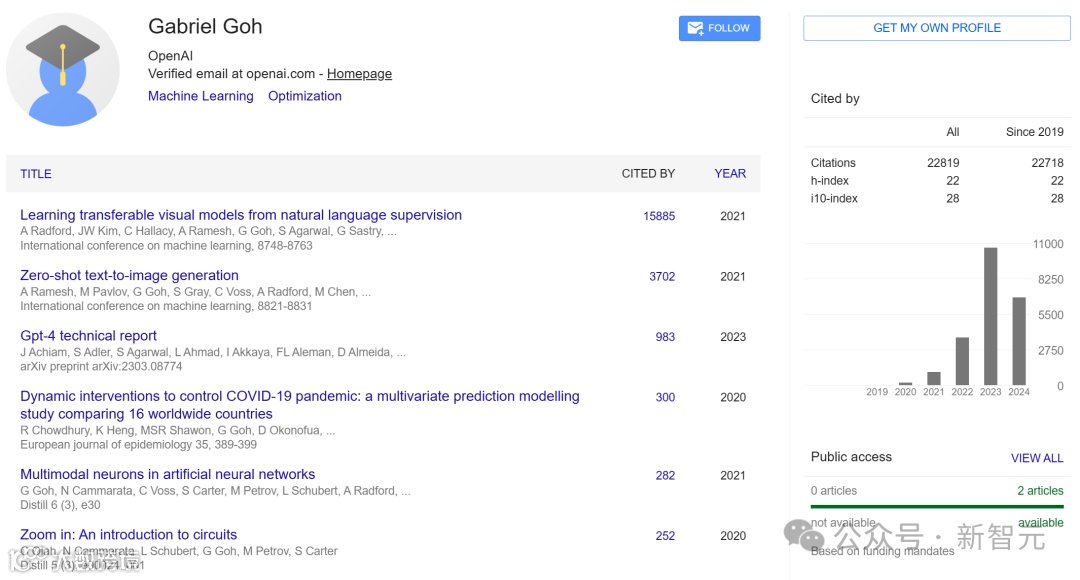The width and height of the screenshot is (1080, 580).
Task: Sort by the Cited By column header
Action: point(648,174)
